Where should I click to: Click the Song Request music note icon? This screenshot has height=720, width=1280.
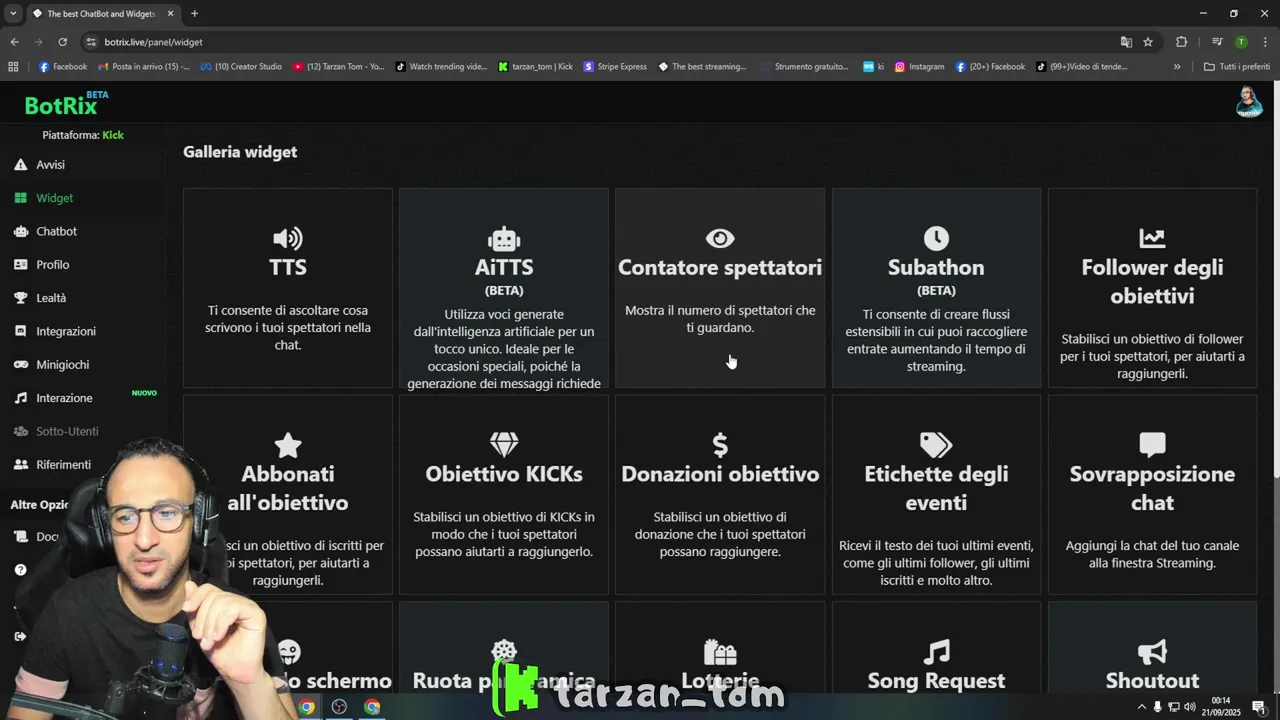[936, 652]
